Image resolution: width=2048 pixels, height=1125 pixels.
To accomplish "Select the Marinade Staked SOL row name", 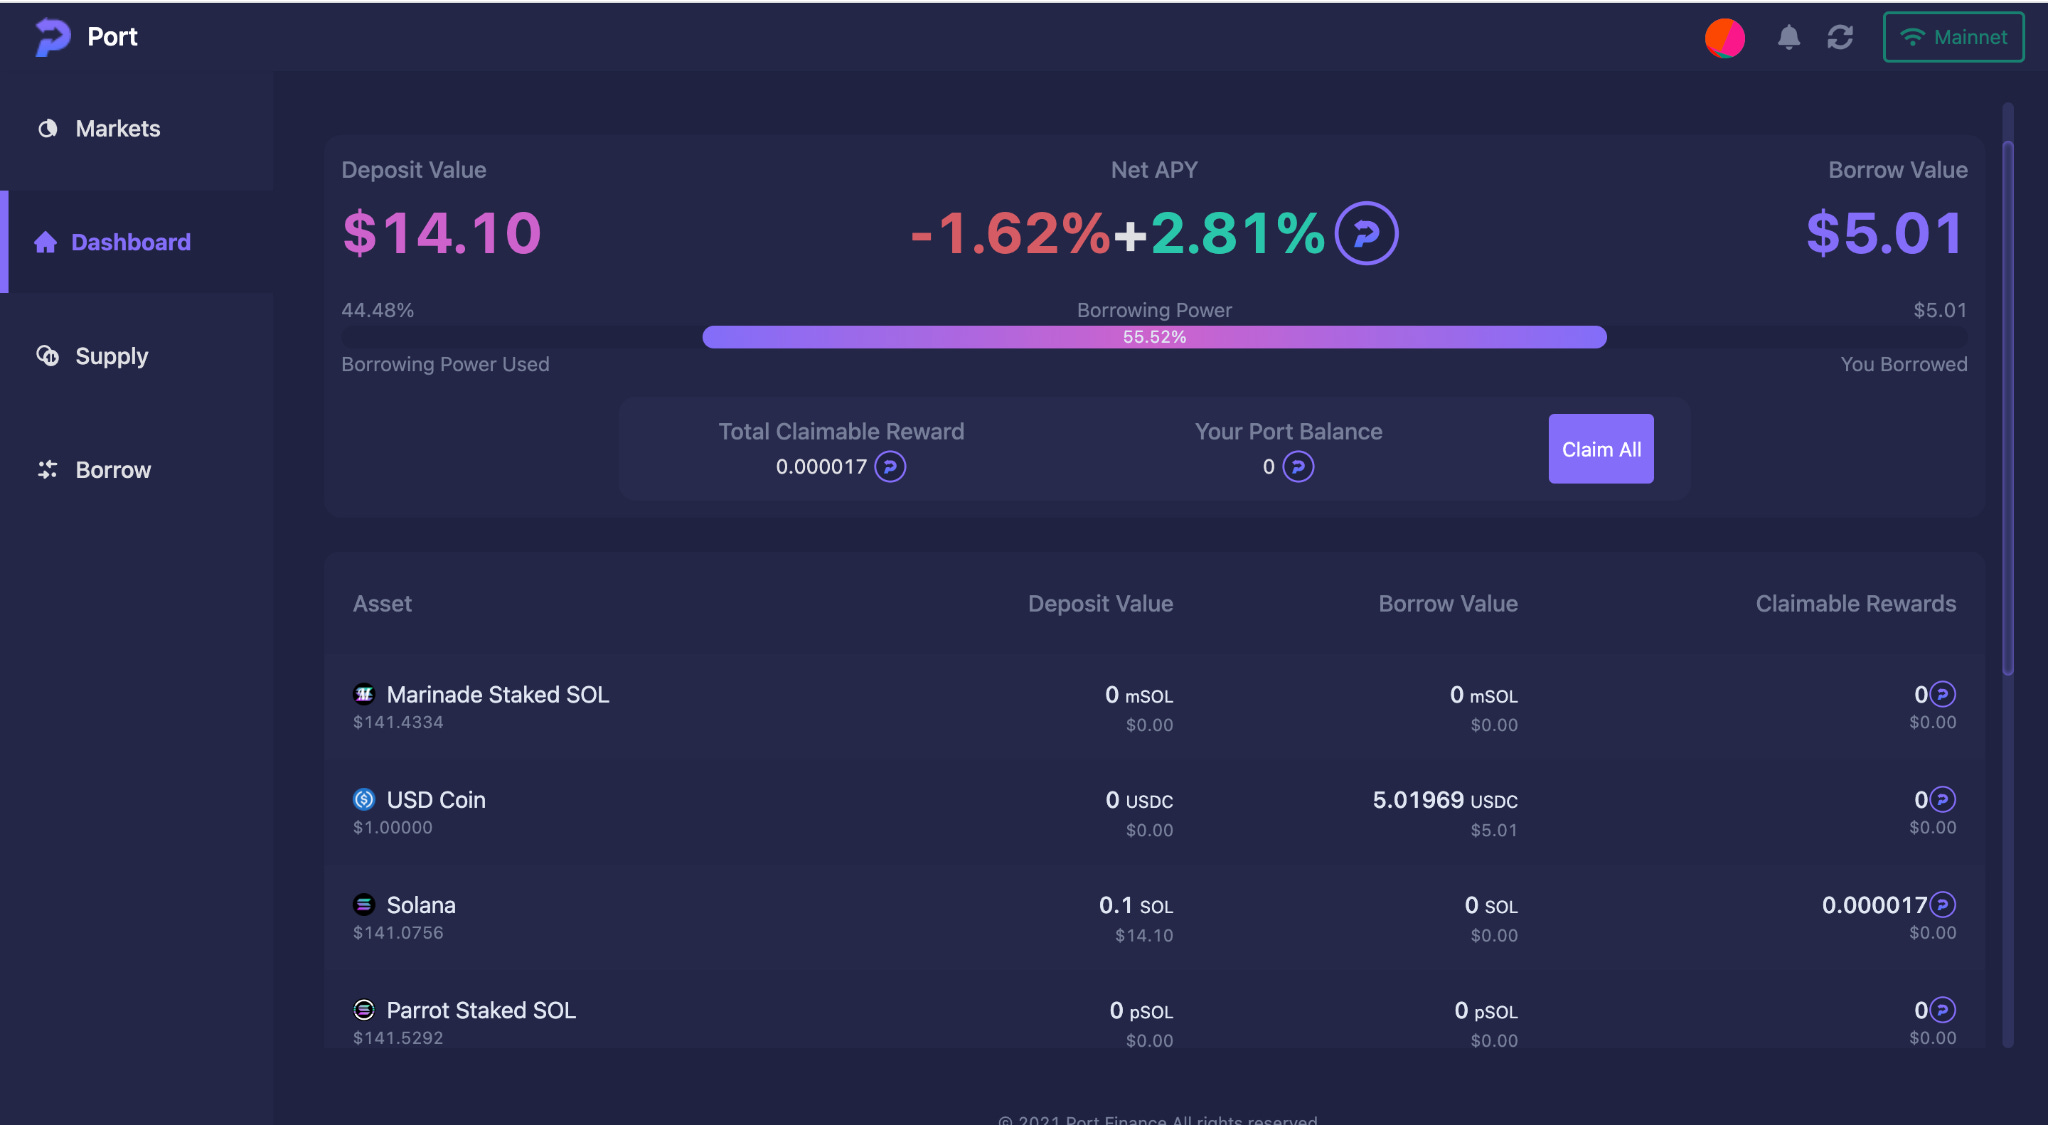I will [498, 695].
